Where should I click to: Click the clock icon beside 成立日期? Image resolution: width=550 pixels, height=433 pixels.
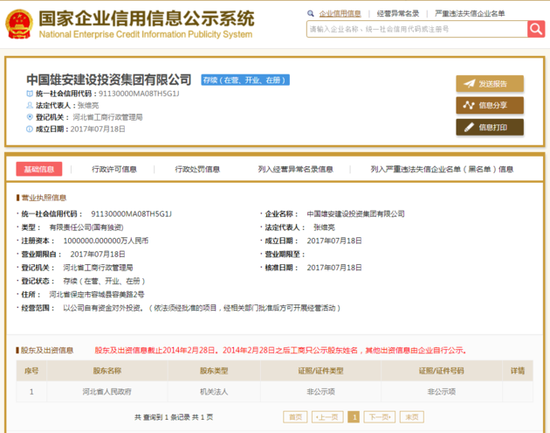pos(29,129)
